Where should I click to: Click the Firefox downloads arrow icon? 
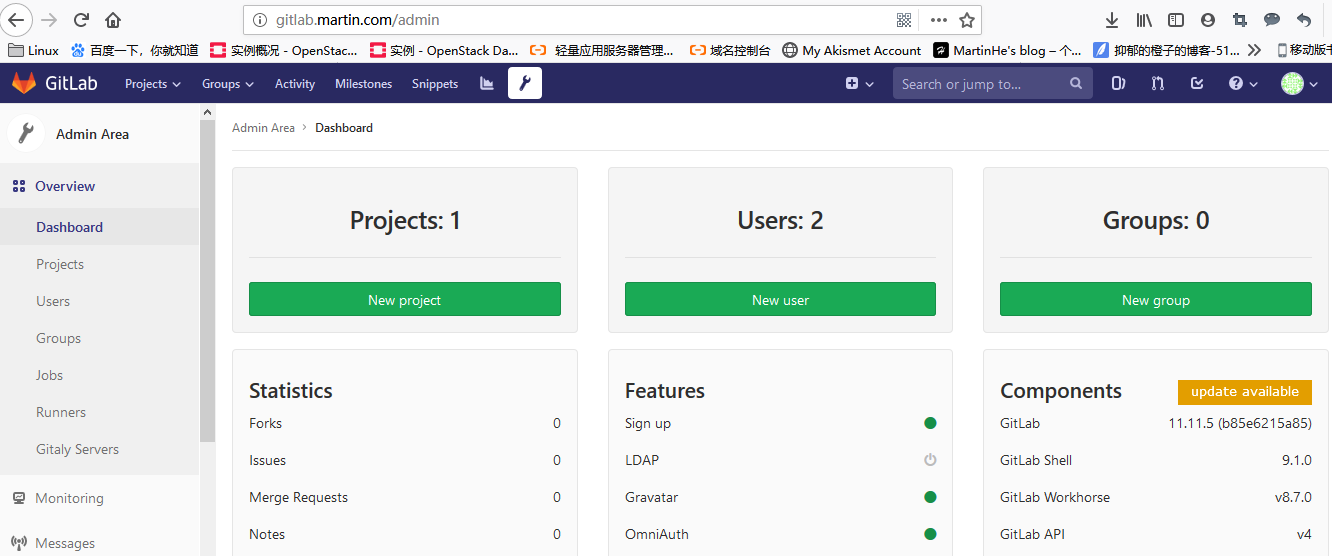coord(1111,20)
